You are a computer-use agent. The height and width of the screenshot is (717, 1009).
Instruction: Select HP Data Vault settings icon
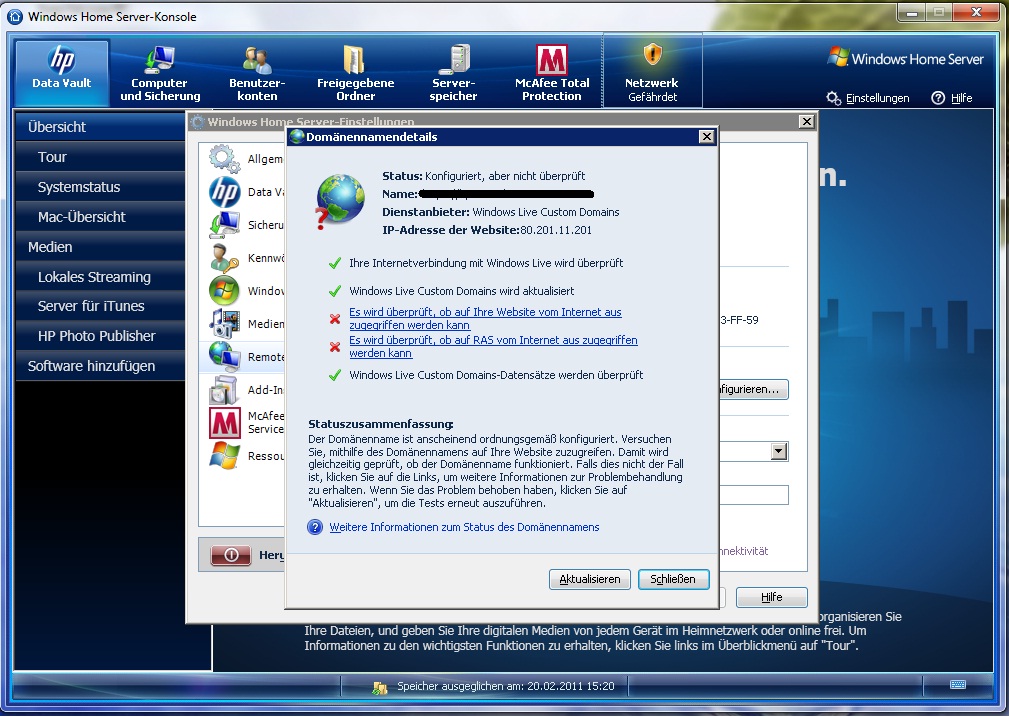pos(224,192)
